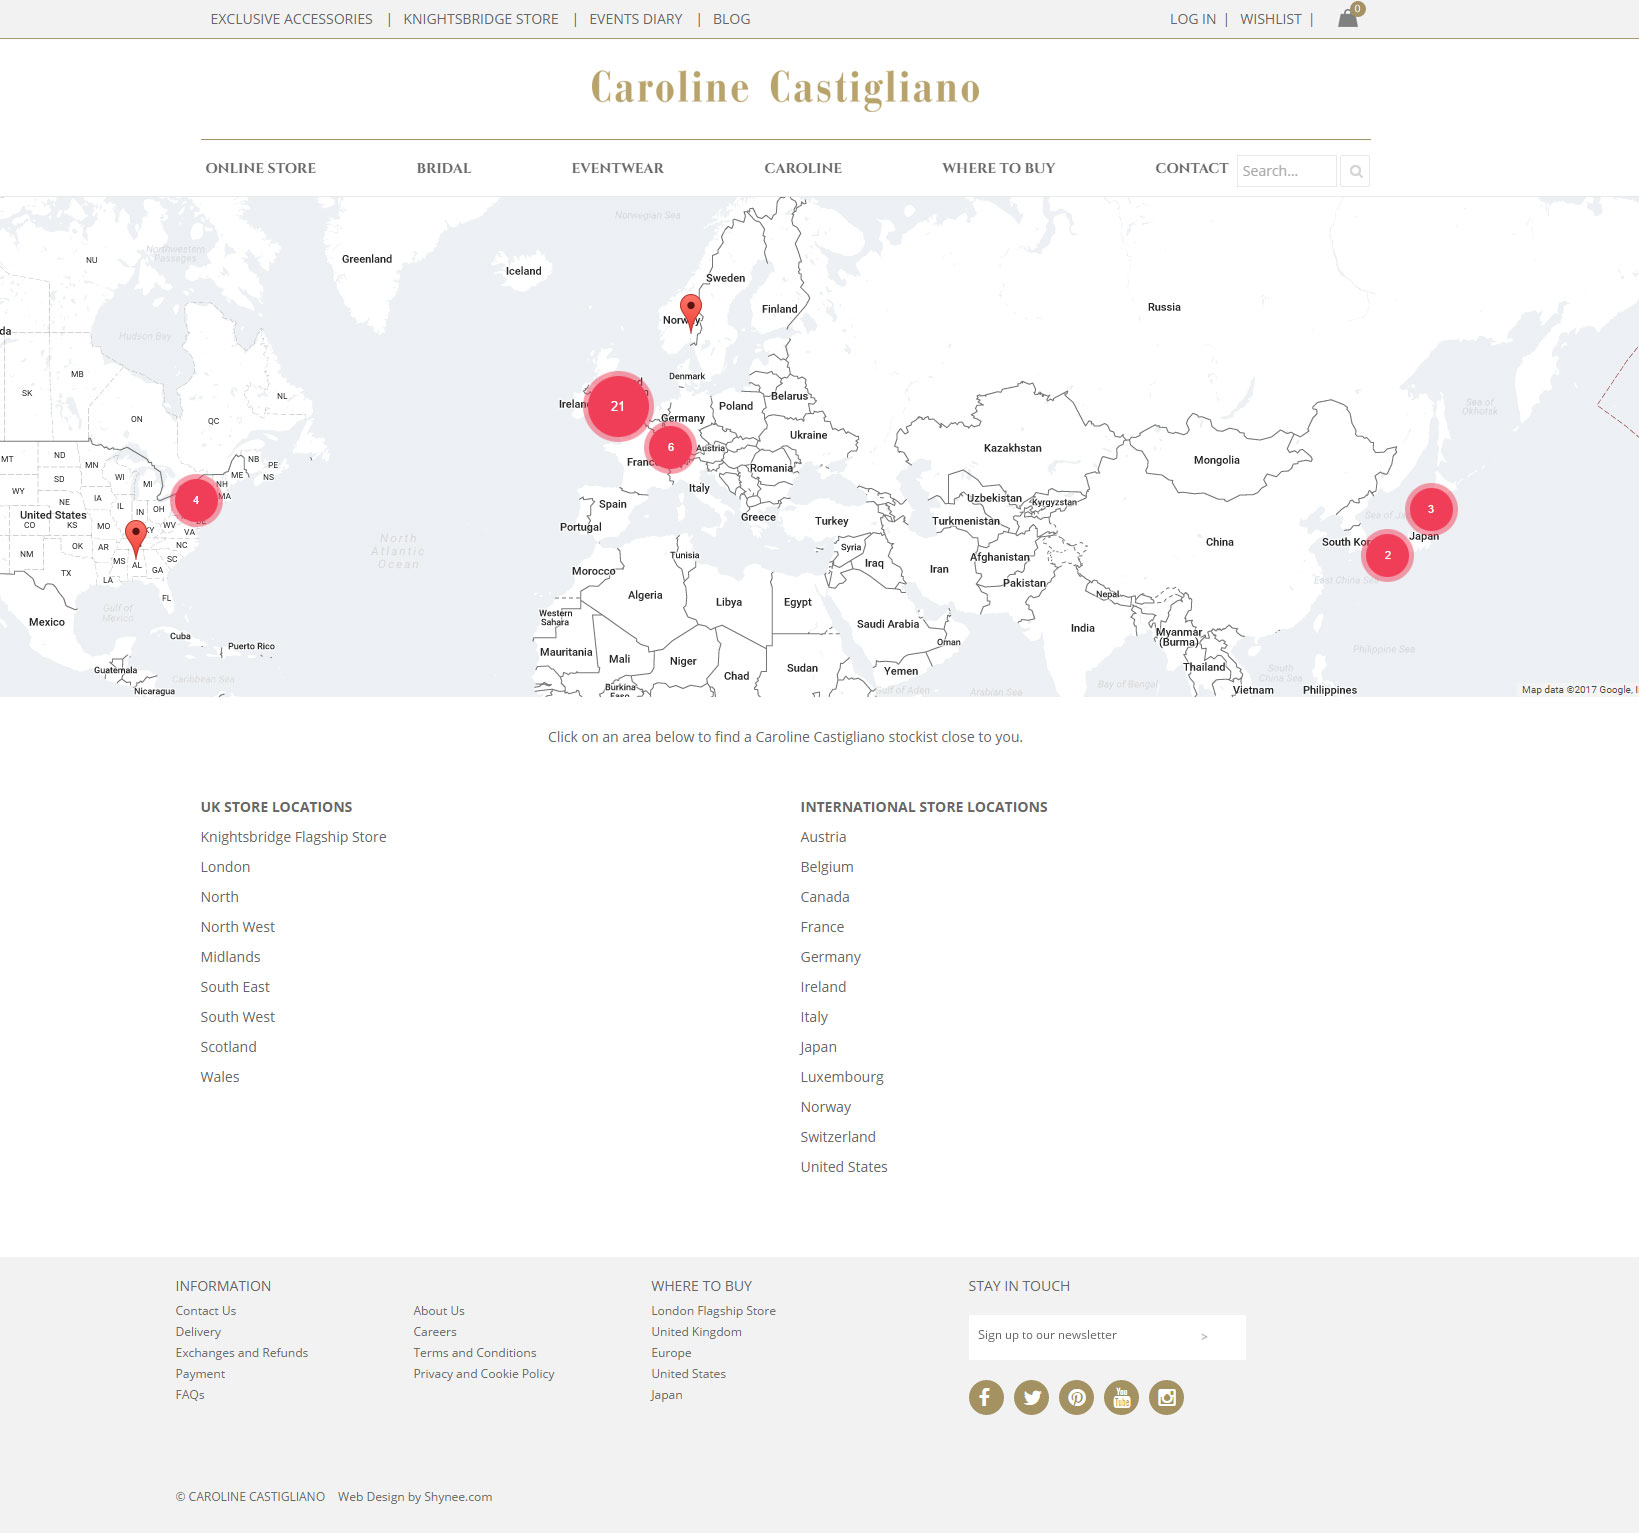Screen dimensions: 1639x1533
Task: Select Italy international location
Action: 814,1017
